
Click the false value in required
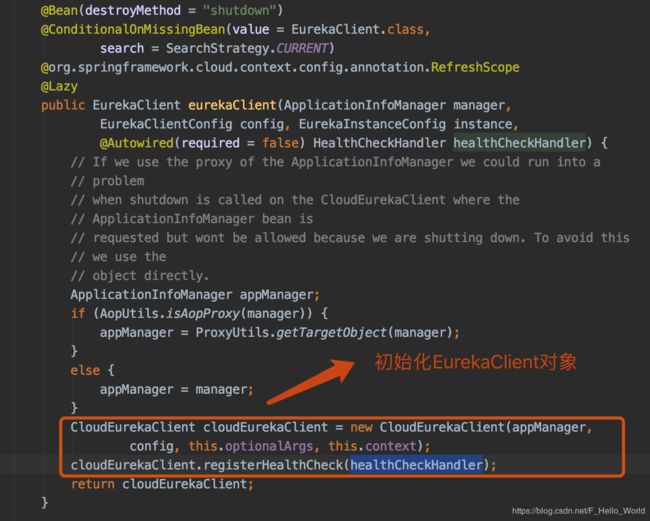click(x=280, y=143)
